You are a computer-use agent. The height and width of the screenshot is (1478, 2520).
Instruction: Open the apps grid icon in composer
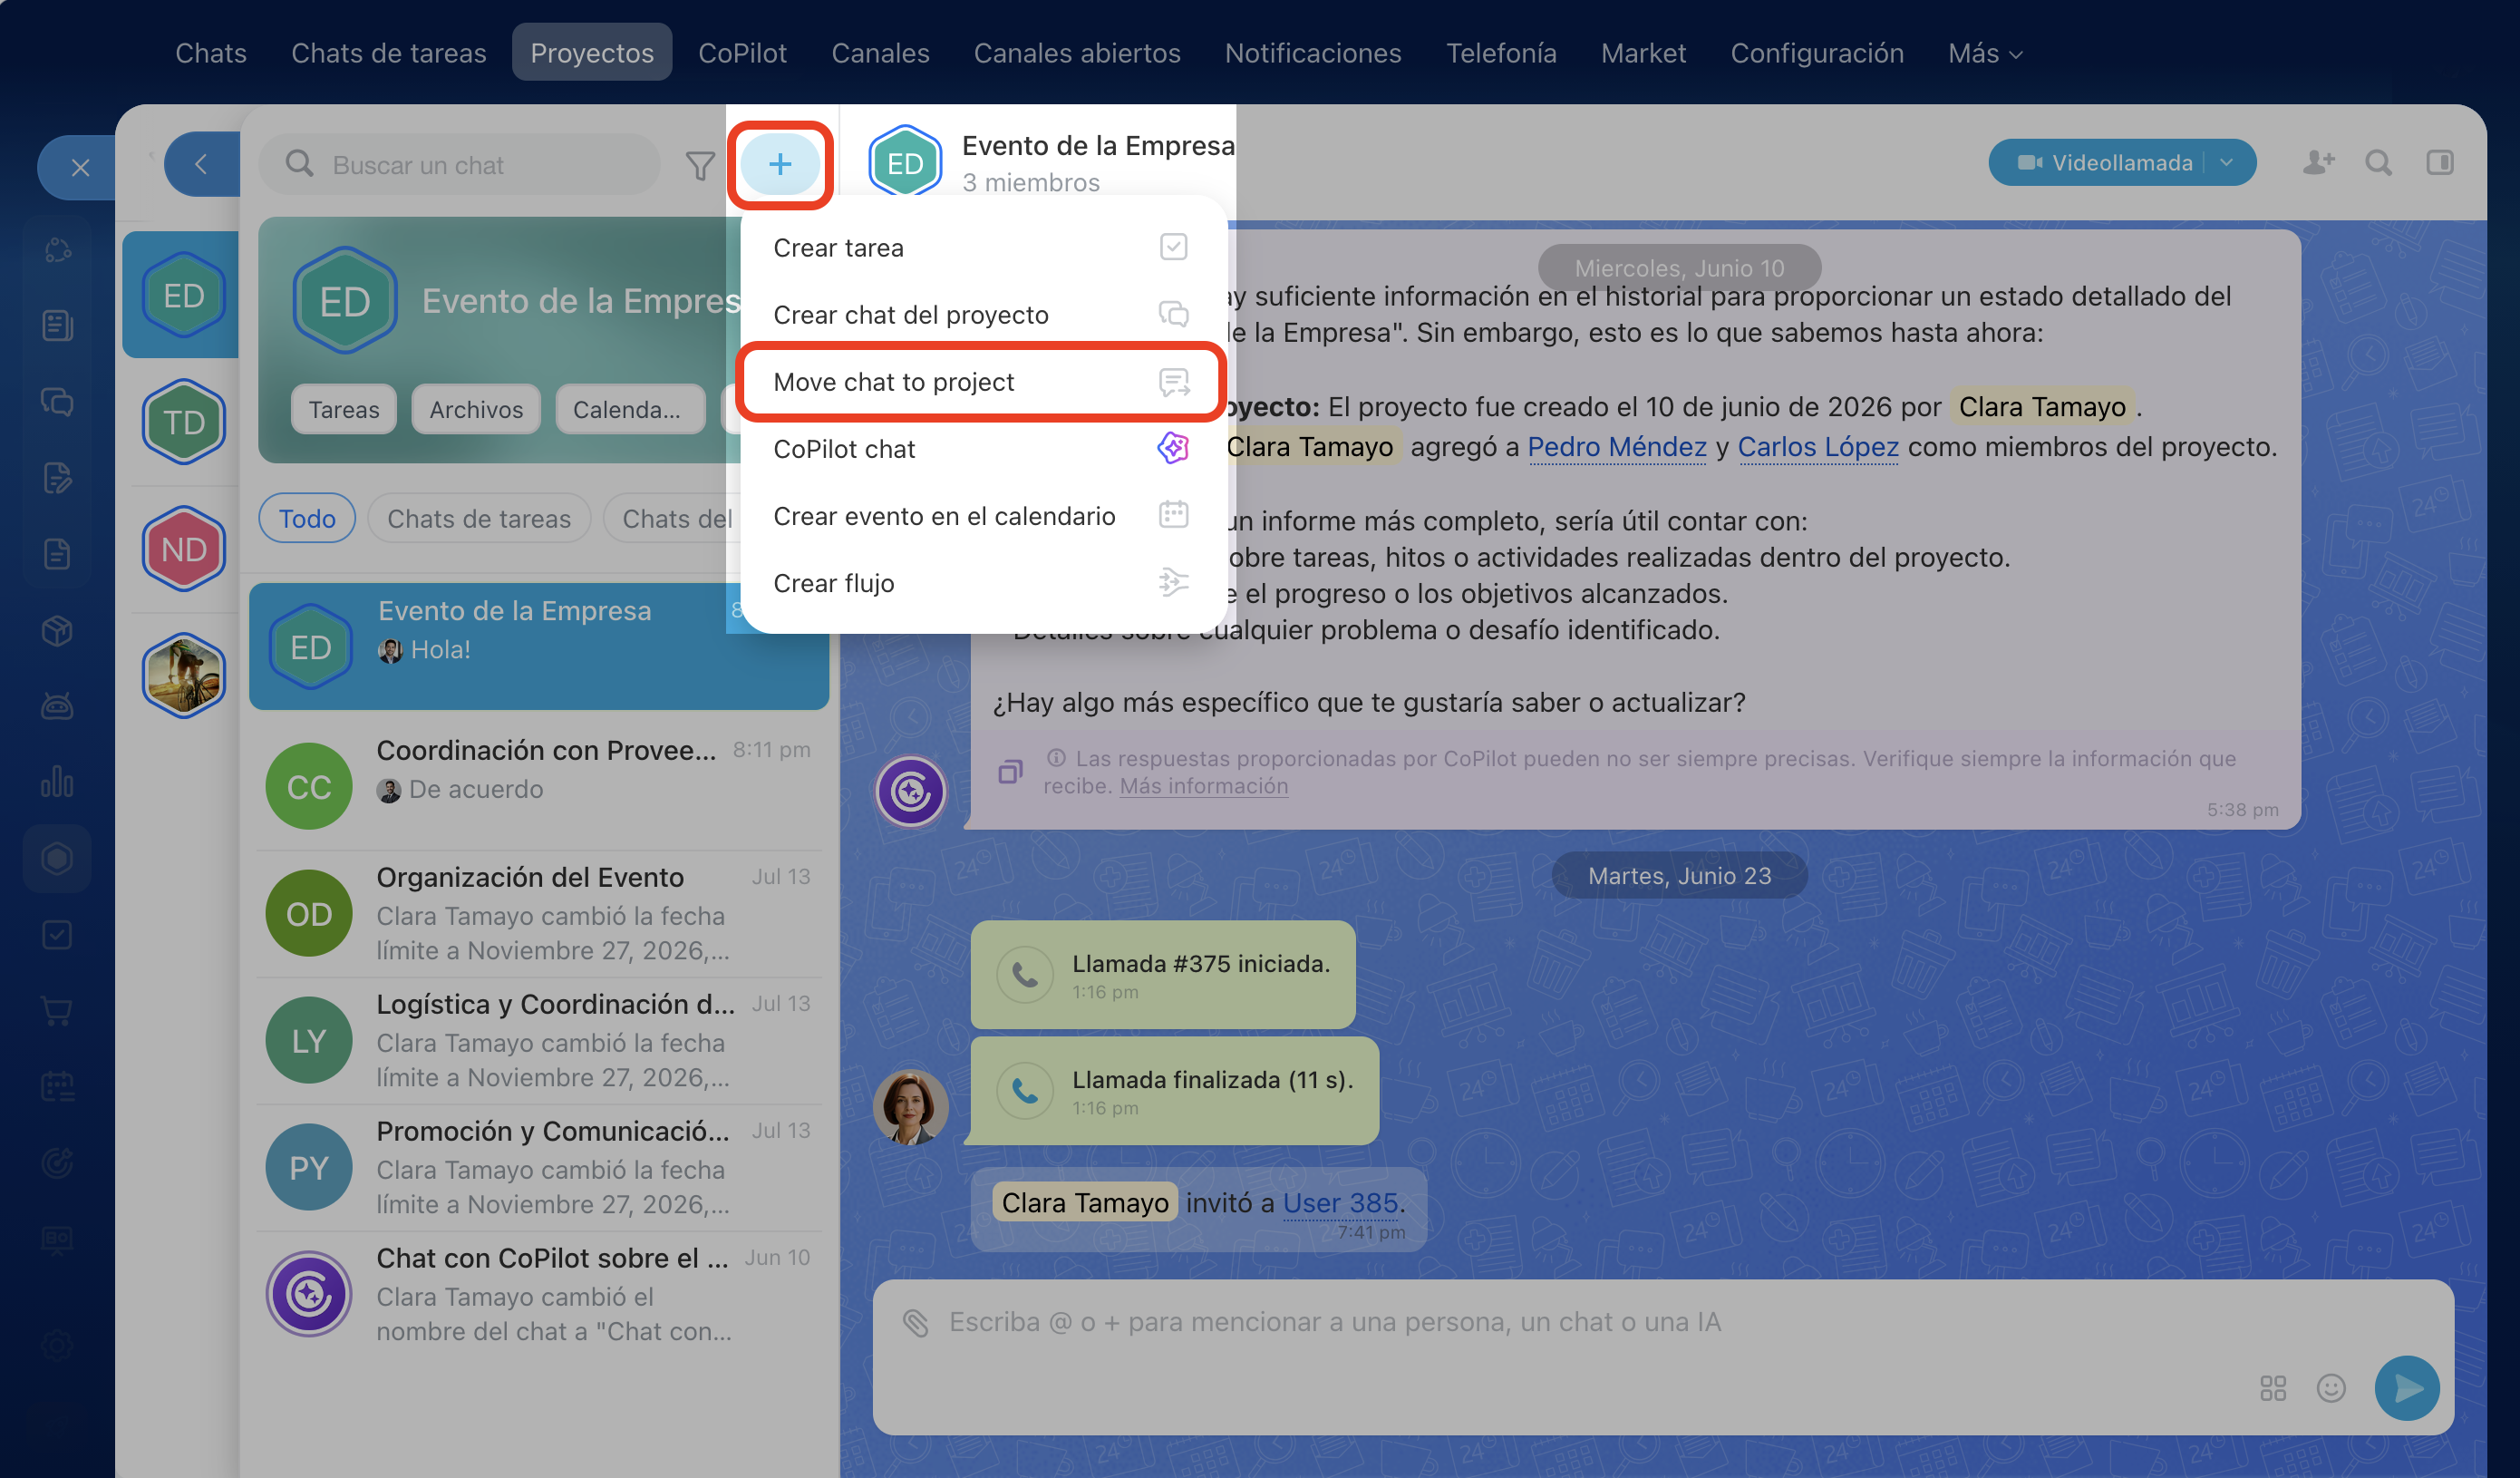pos(2273,1388)
